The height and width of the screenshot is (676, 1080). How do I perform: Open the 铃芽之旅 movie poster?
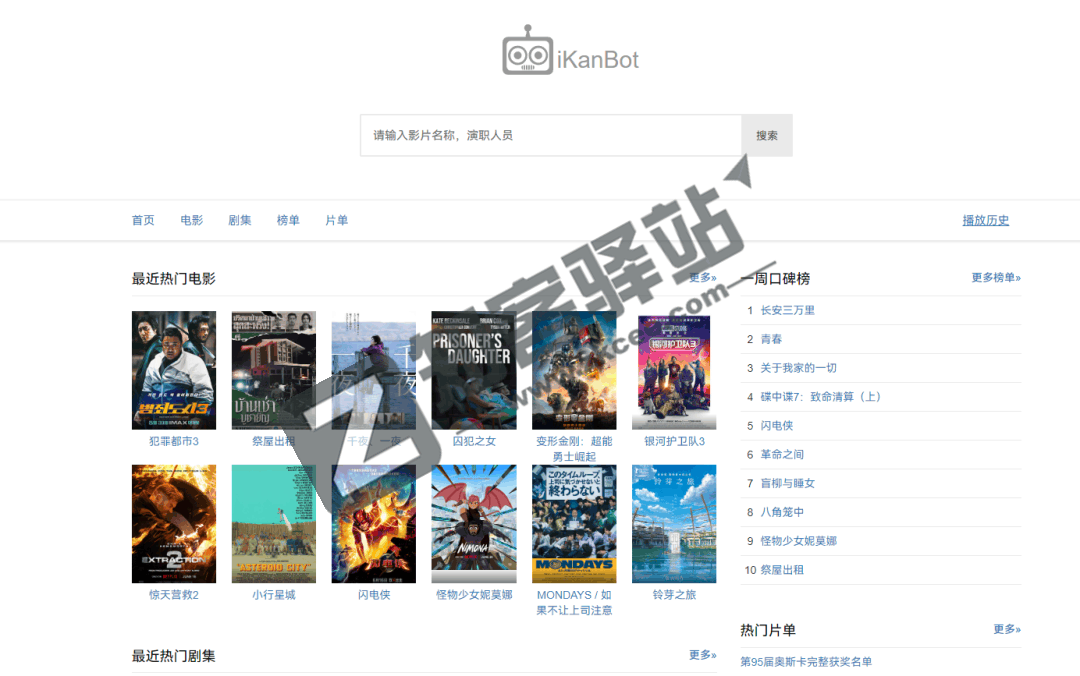(673, 523)
